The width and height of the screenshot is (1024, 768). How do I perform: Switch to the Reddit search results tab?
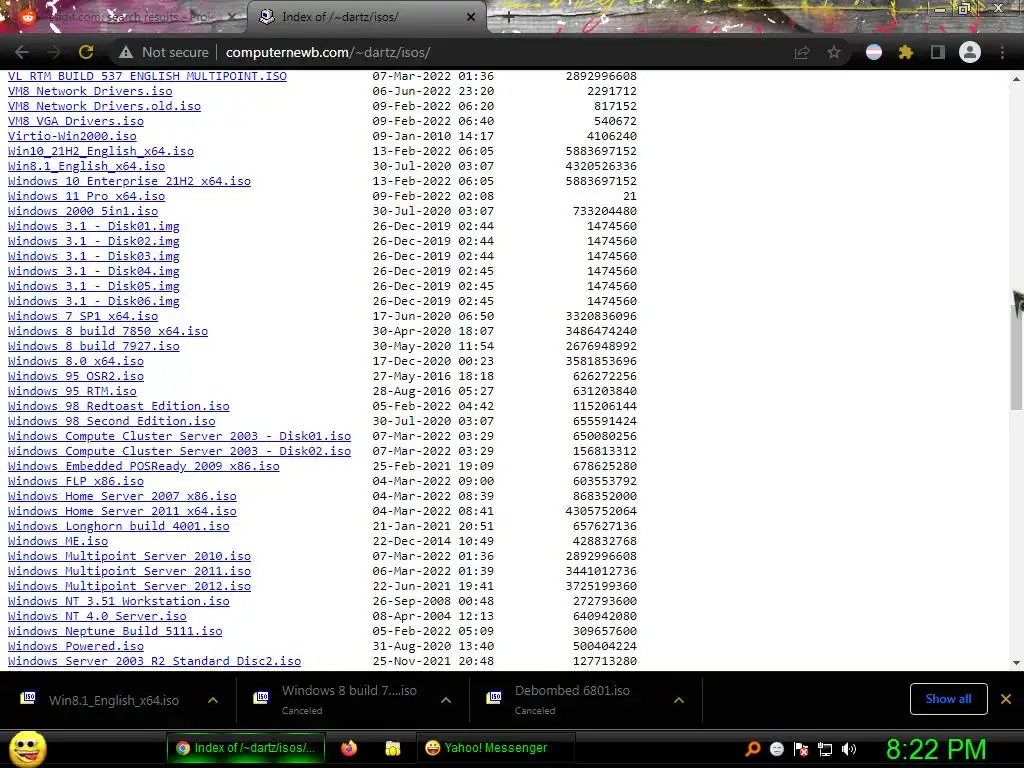[123, 17]
